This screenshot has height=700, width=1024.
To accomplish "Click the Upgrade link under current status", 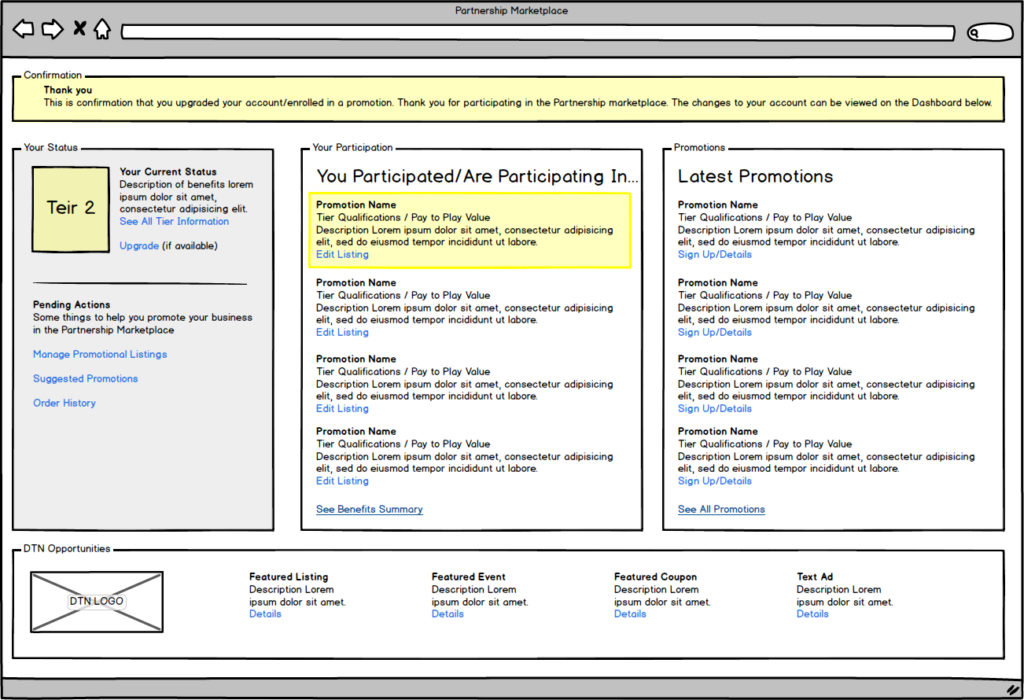I will tap(139, 246).
